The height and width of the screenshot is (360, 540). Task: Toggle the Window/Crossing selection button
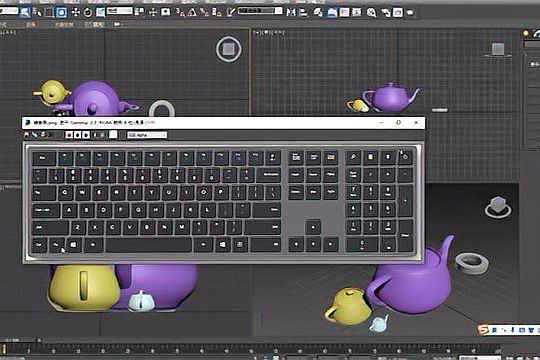(x=62, y=13)
